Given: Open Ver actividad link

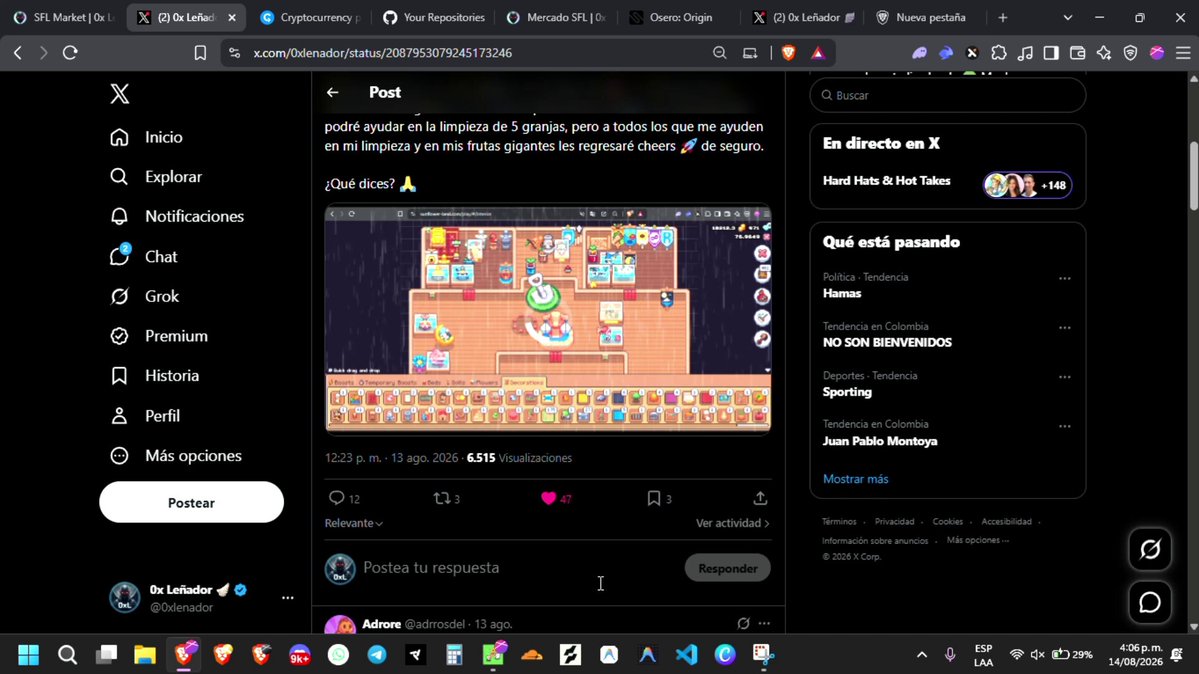Looking at the screenshot, I should pos(733,523).
